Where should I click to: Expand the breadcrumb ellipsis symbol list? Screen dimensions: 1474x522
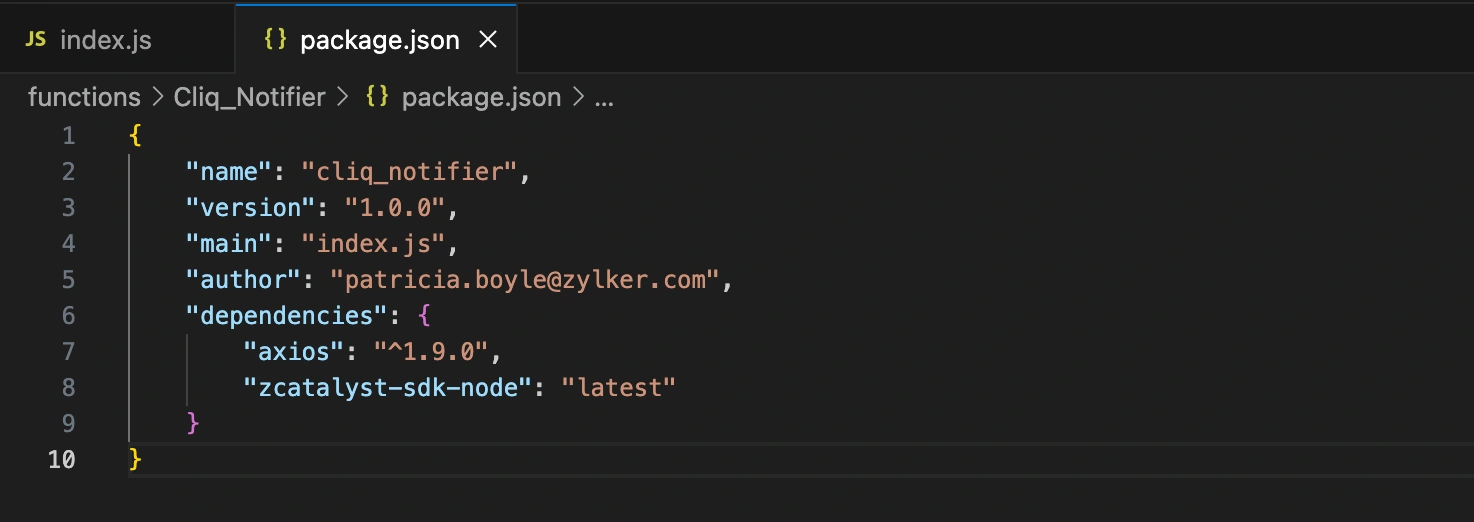tap(604, 98)
